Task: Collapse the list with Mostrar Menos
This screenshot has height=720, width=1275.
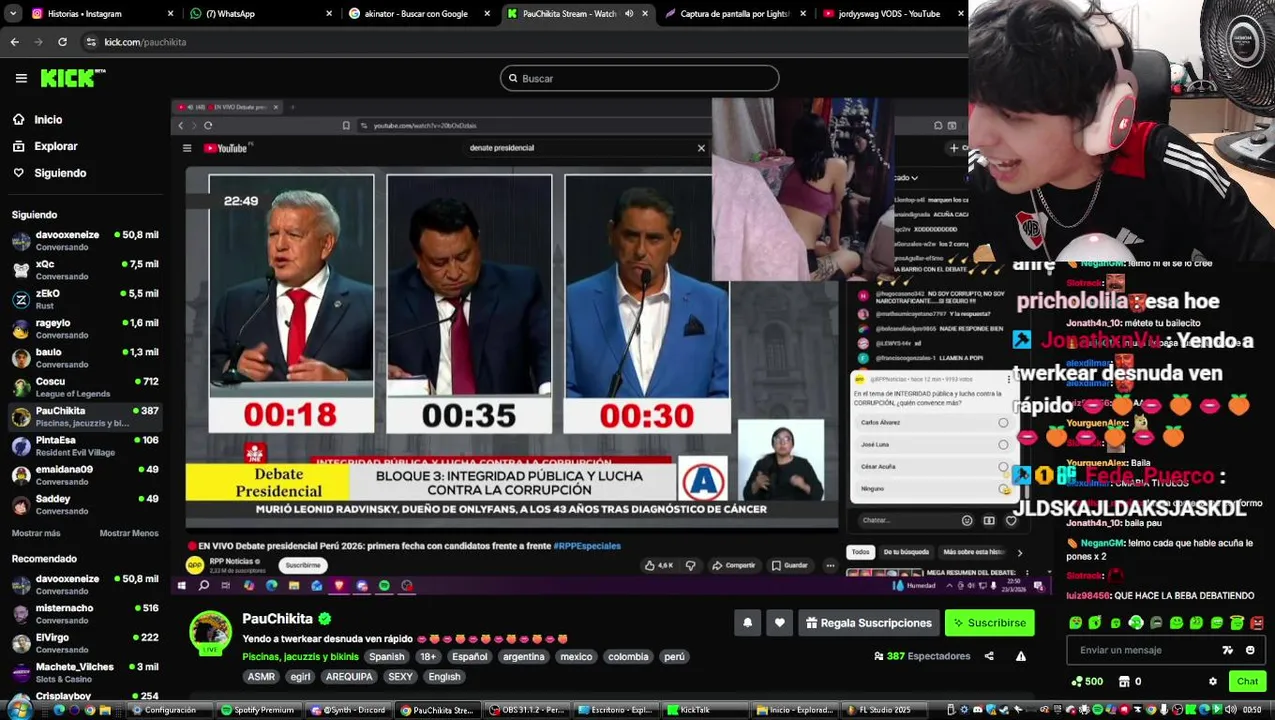Action: [x=129, y=533]
